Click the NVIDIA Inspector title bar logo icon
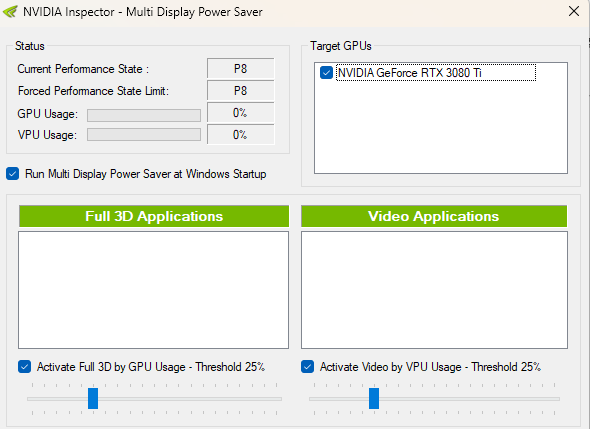The height and width of the screenshot is (429, 590). coord(10,12)
